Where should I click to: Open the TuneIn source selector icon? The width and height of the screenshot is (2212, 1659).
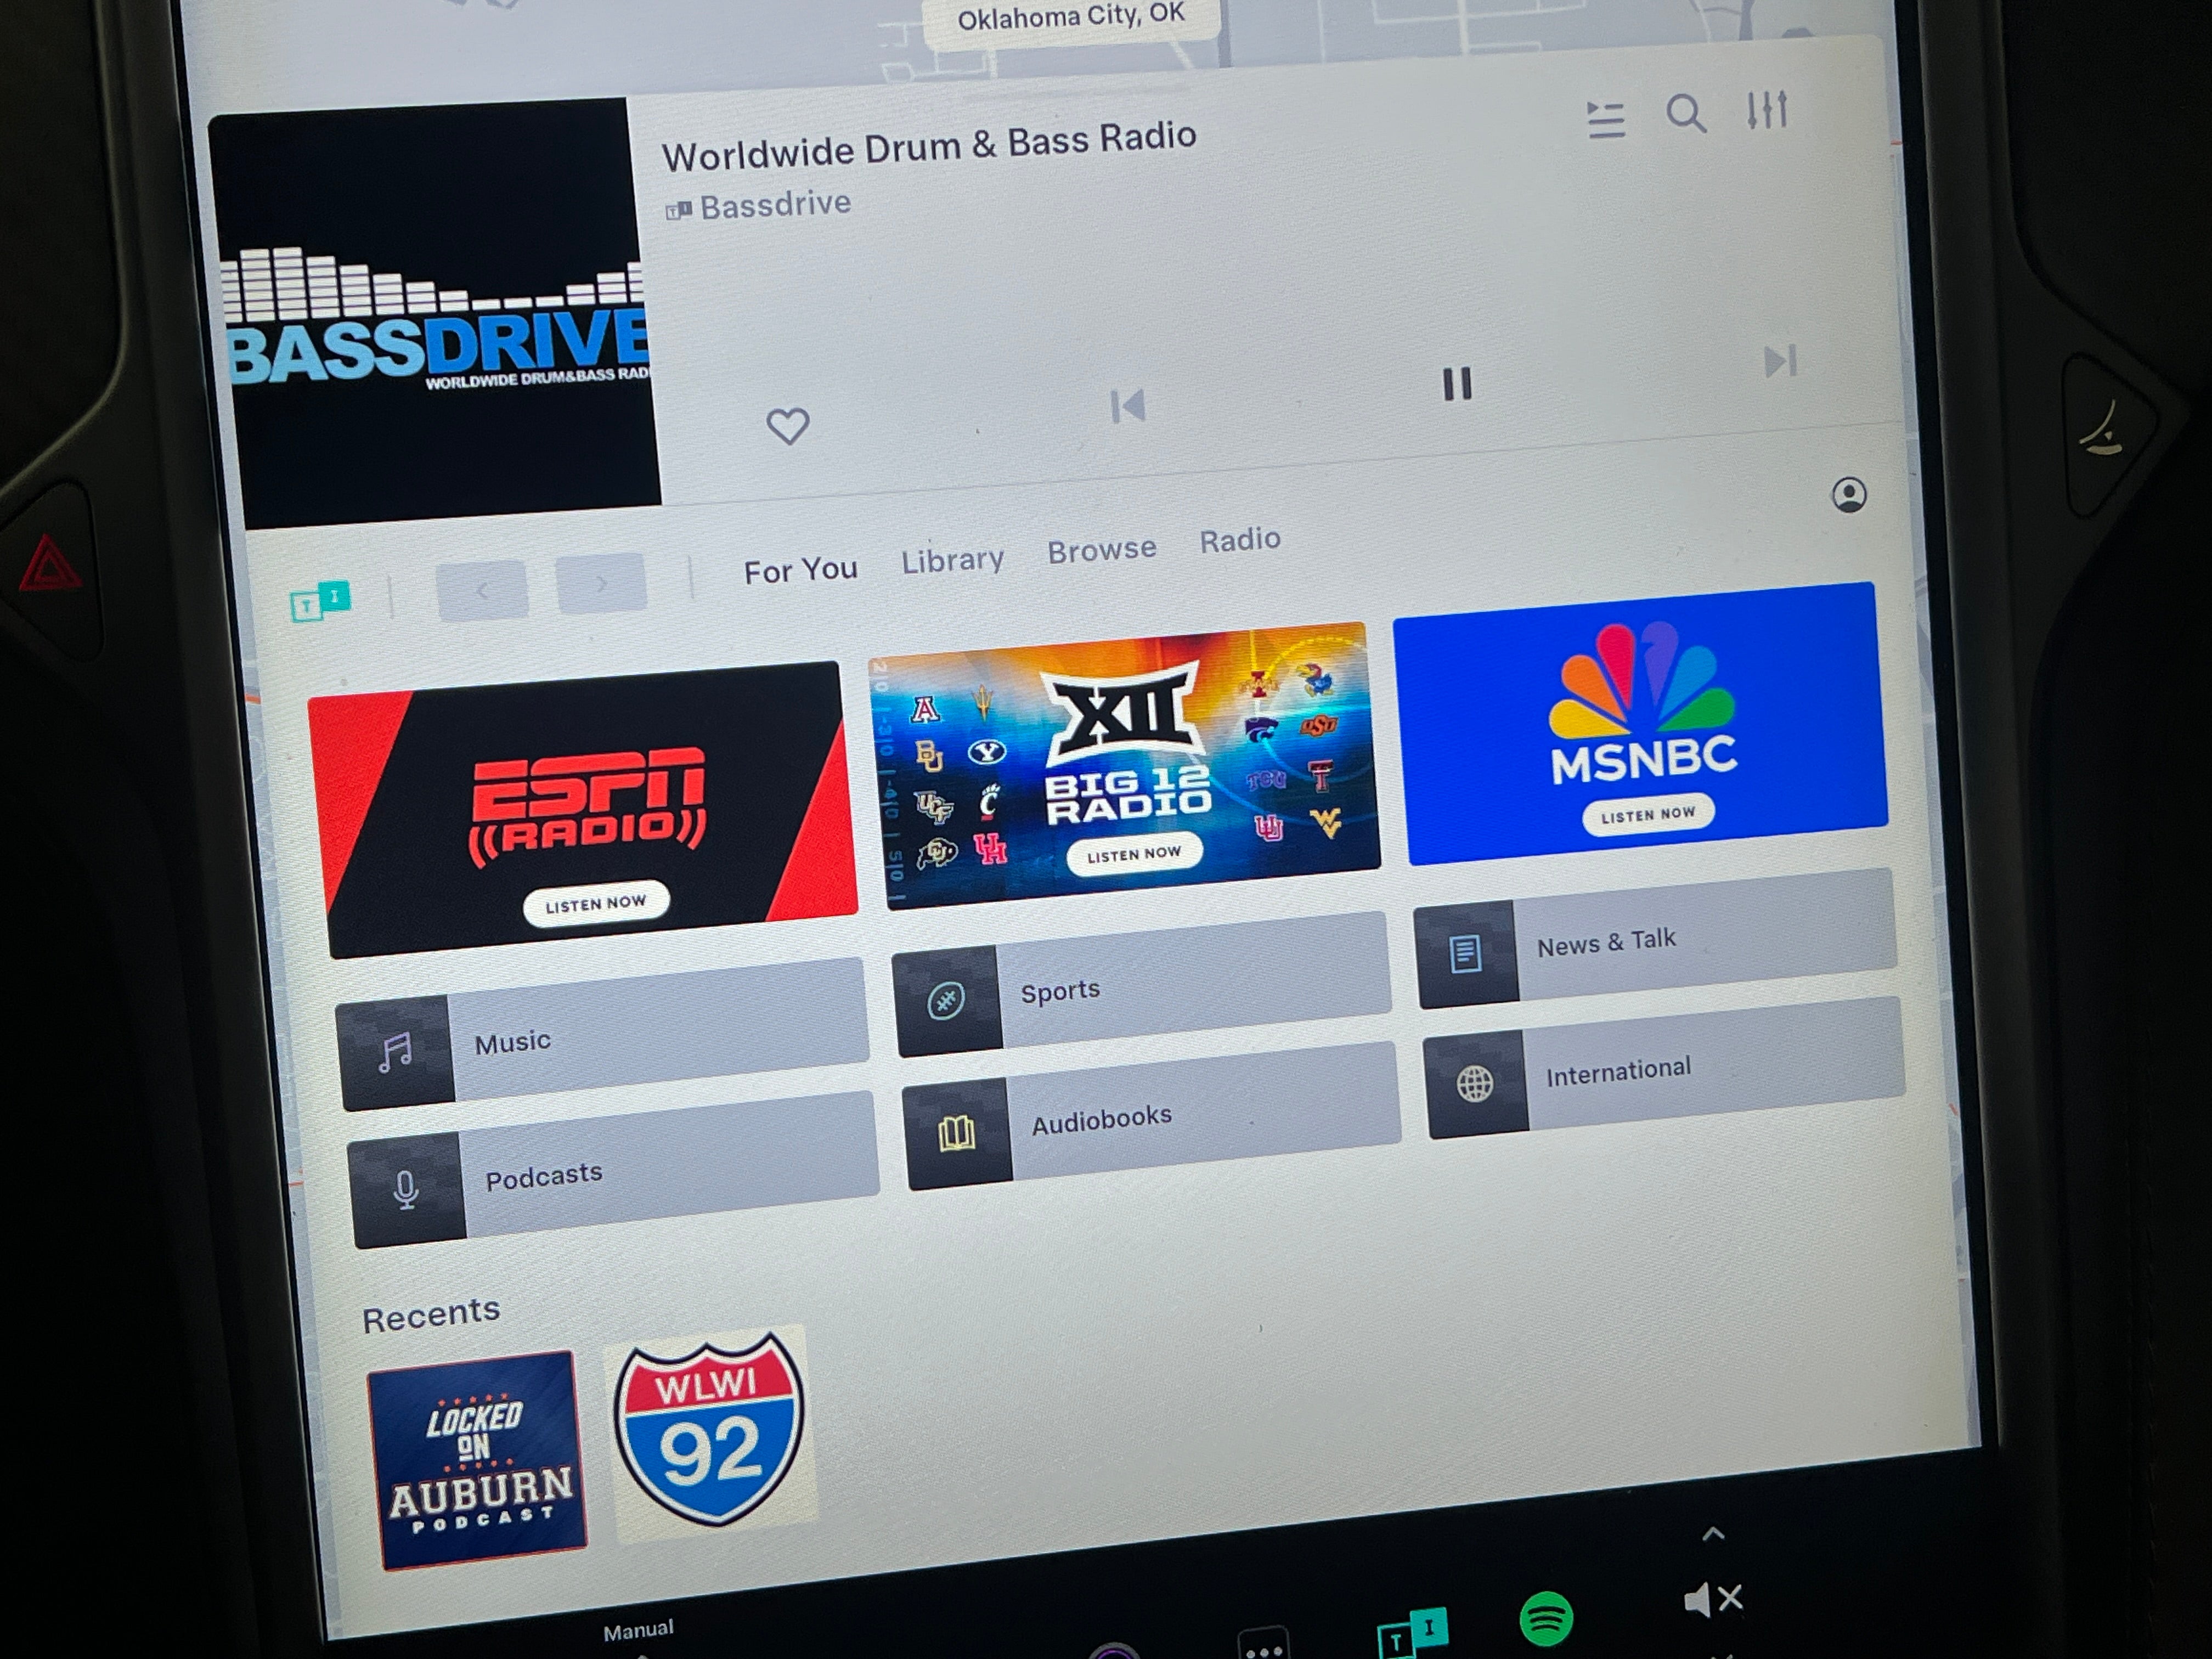[320, 601]
